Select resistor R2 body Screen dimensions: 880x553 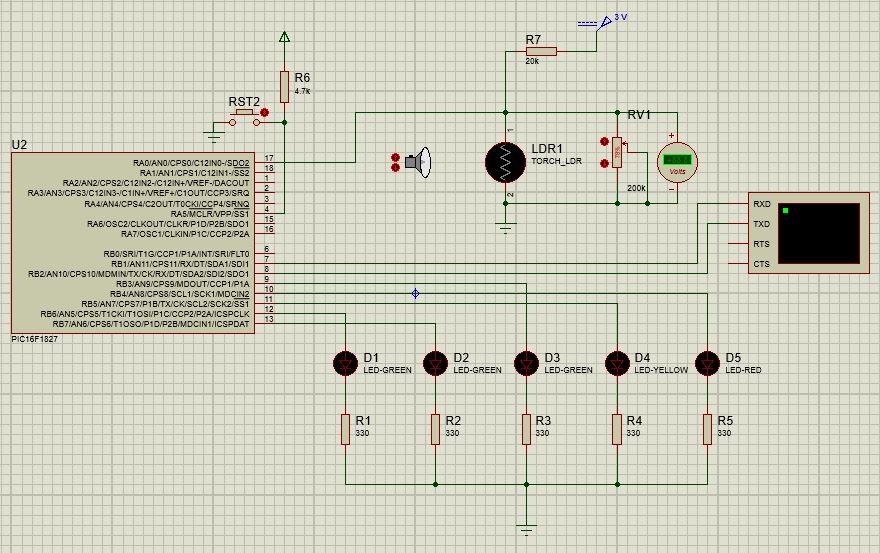coord(436,429)
